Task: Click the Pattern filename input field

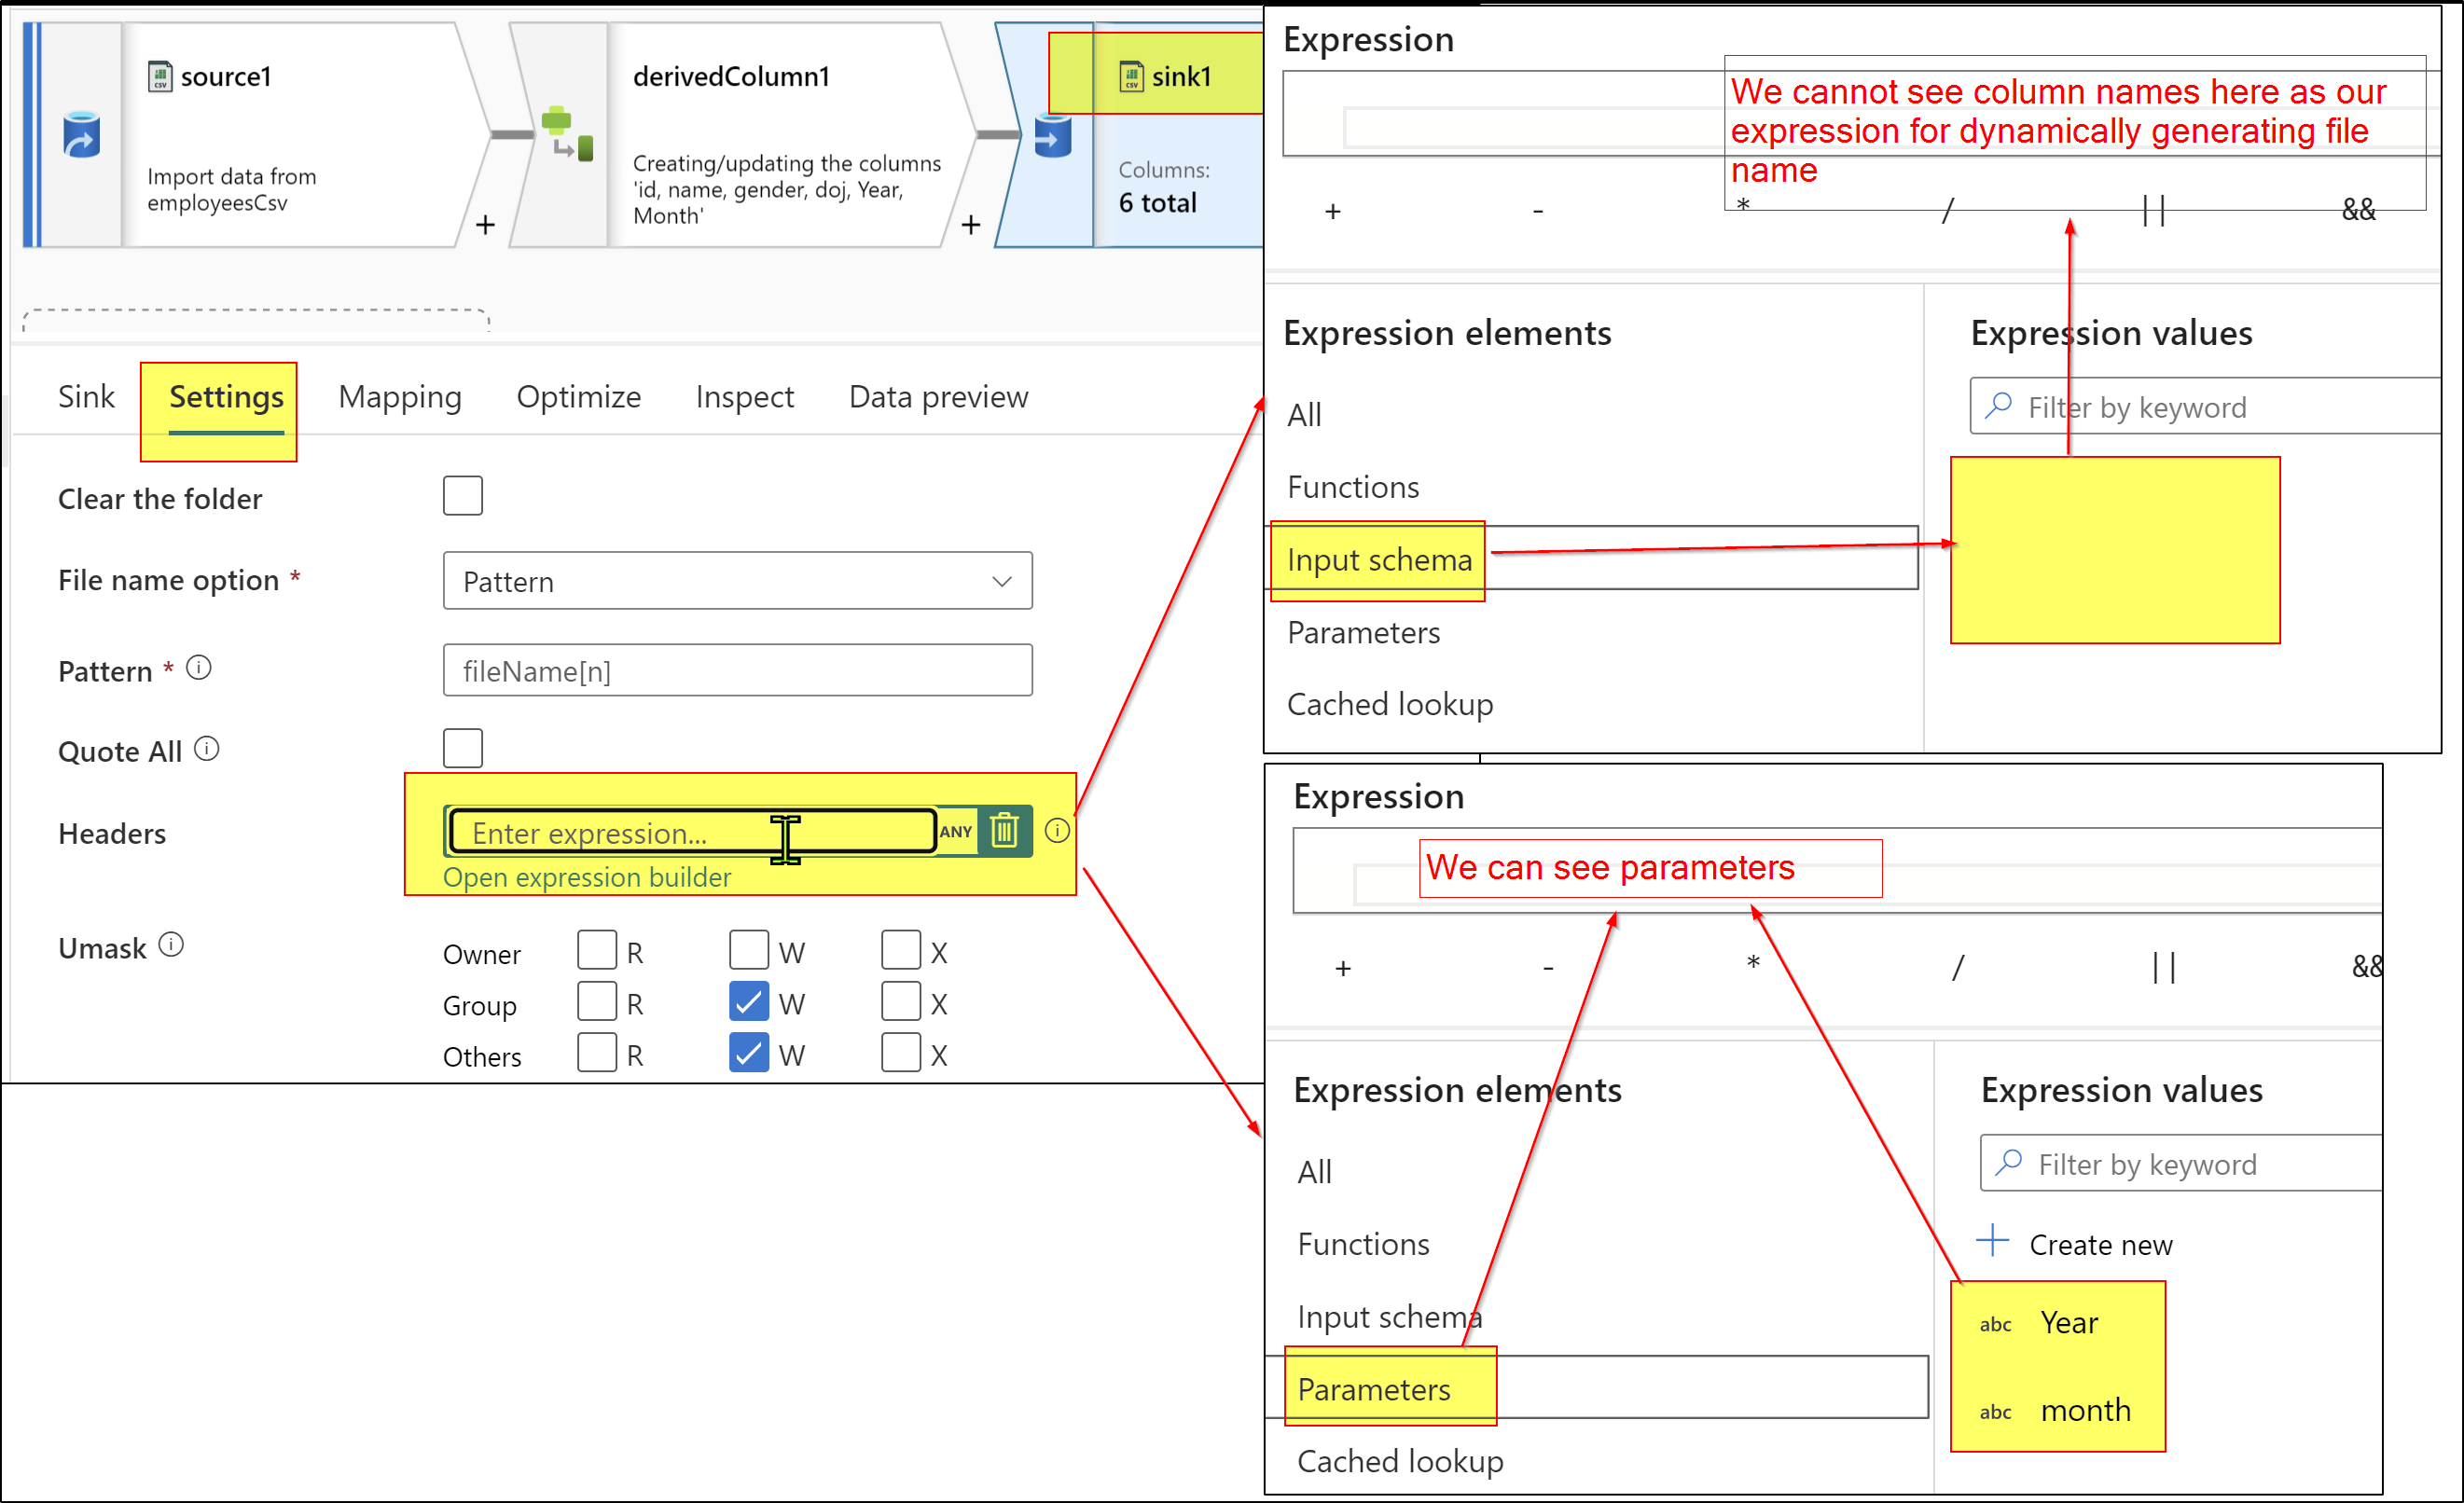Action: pyautogui.click(x=737, y=670)
